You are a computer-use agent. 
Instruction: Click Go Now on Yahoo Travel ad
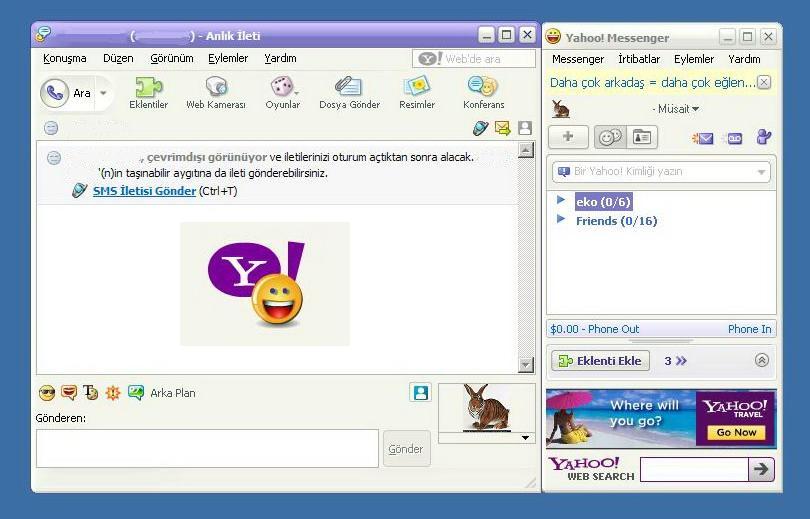click(x=736, y=433)
